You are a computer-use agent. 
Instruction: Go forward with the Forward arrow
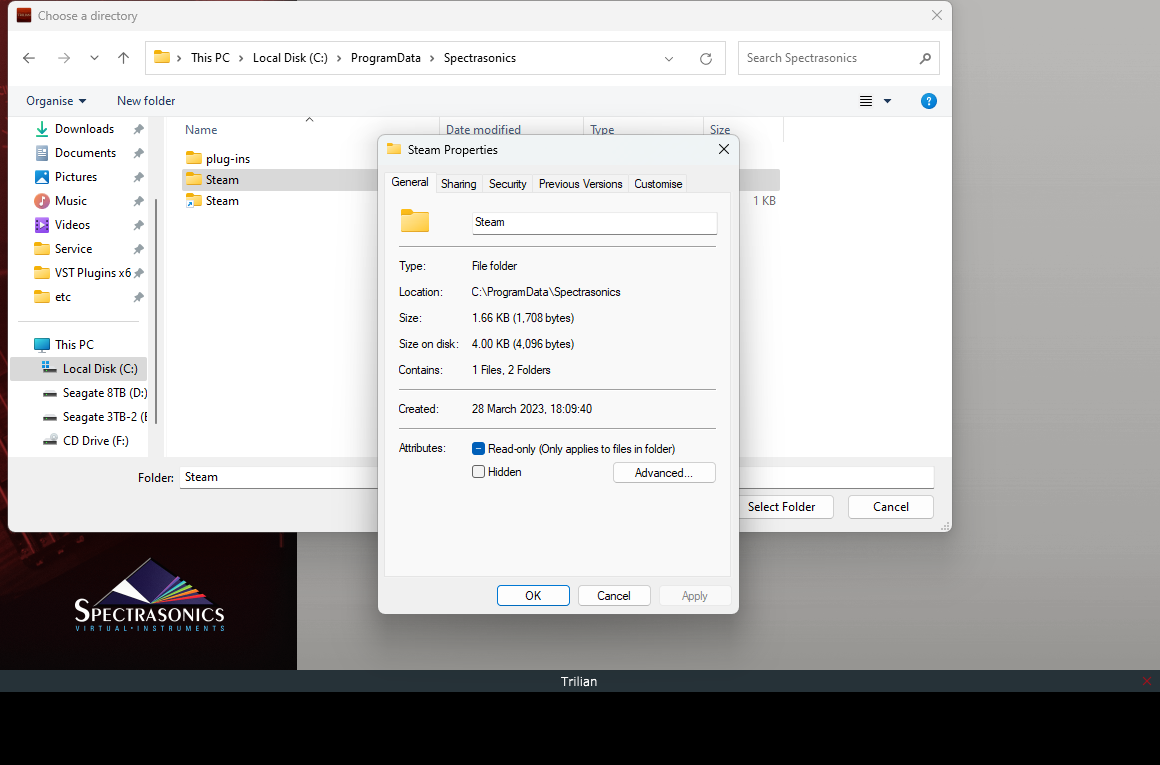[64, 58]
